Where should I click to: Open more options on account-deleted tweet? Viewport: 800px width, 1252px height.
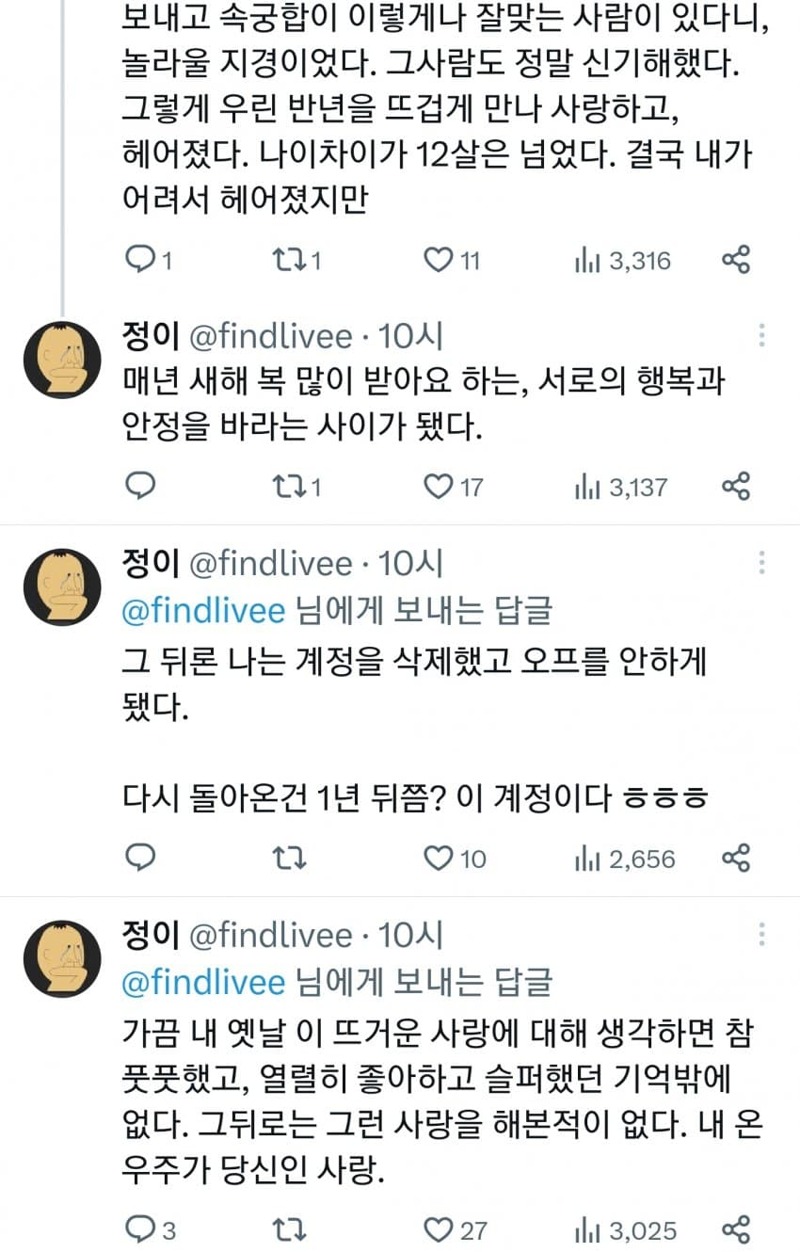(x=763, y=563)
